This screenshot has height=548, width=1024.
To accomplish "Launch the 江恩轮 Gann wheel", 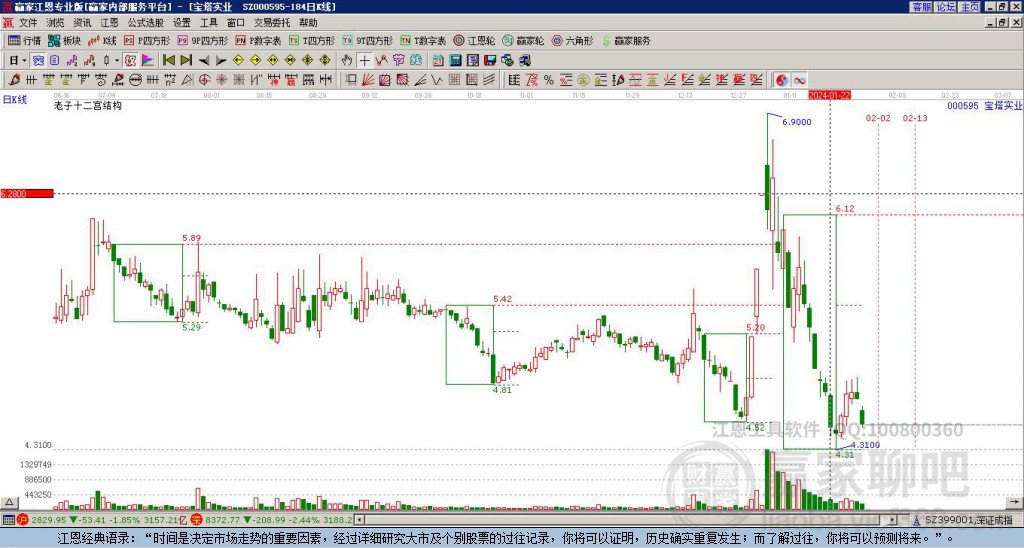I will click(x=474, y=41).
